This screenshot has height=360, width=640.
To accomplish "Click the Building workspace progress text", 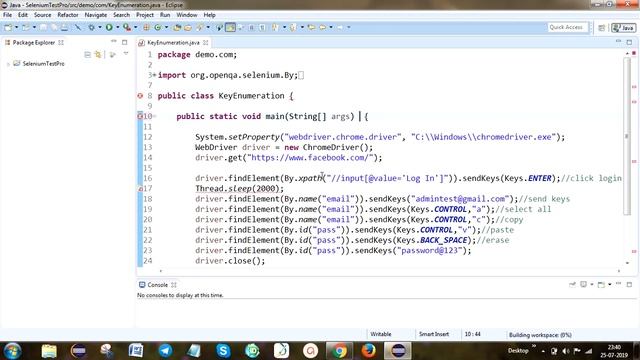I will click(540, 335).
